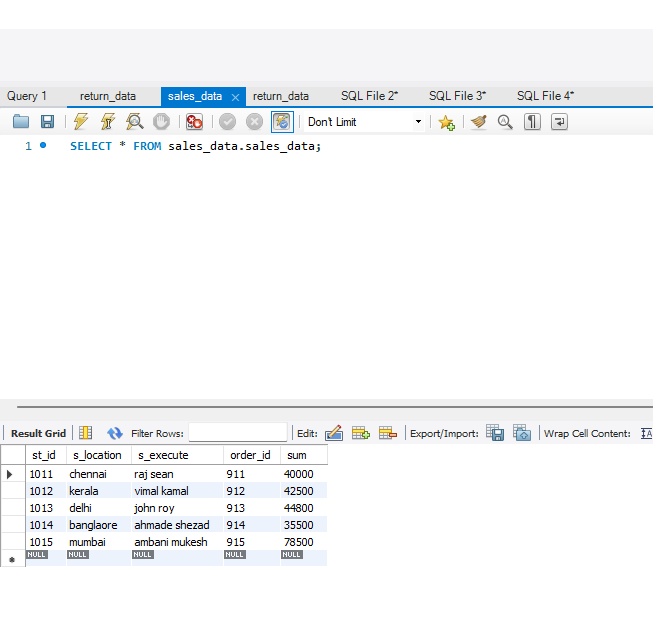Screen dimensions: 653x640
Task: Select sum value 40000
Action: (304, 474)
